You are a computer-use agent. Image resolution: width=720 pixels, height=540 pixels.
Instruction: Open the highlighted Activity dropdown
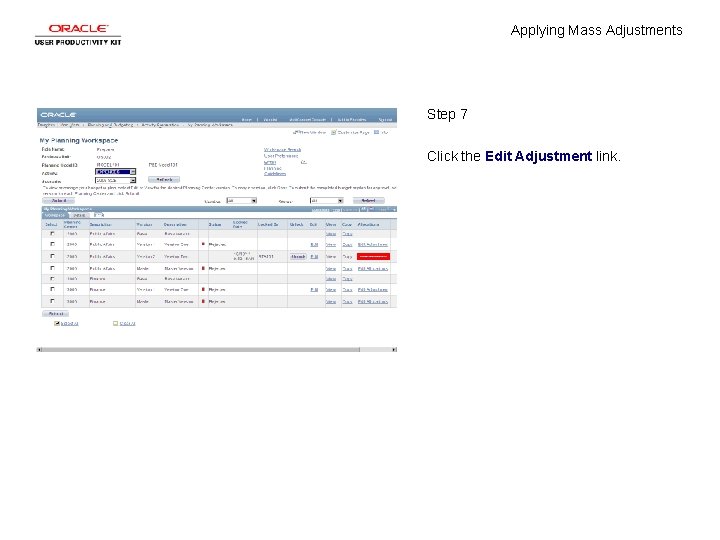click(x=115, y=172)
